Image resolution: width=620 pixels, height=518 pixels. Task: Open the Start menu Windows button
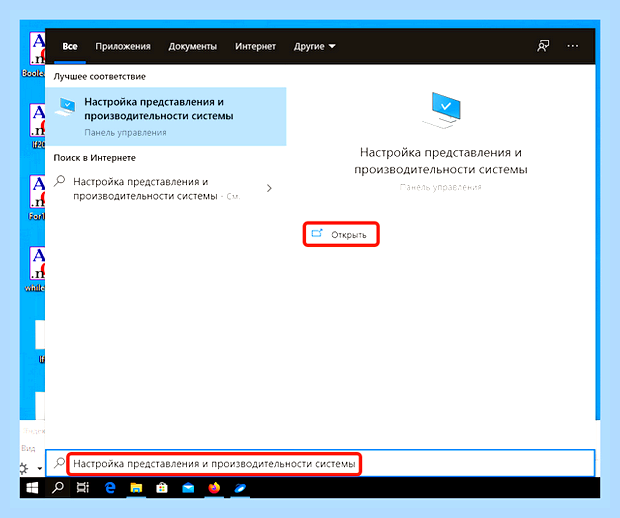tap(32, 488)
